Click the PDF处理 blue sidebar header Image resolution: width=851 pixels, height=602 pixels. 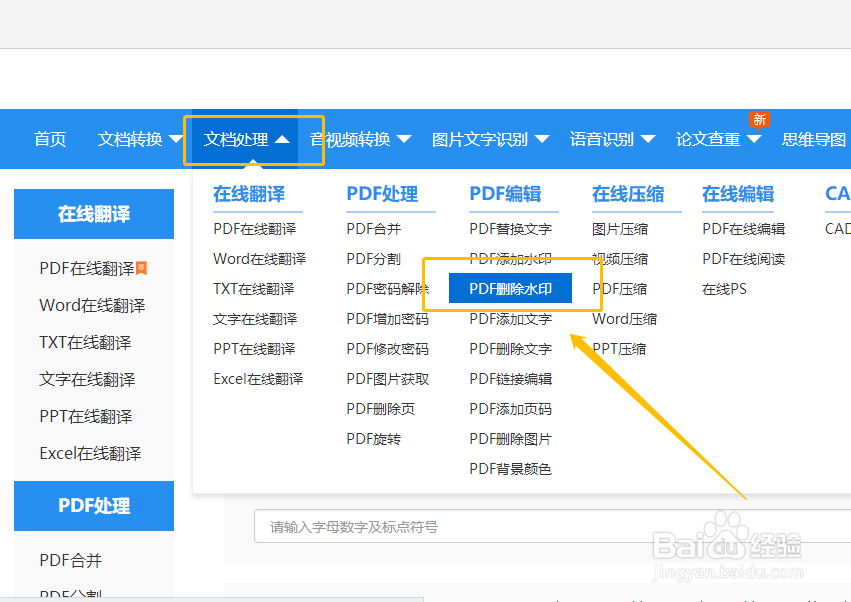(93, 506)
